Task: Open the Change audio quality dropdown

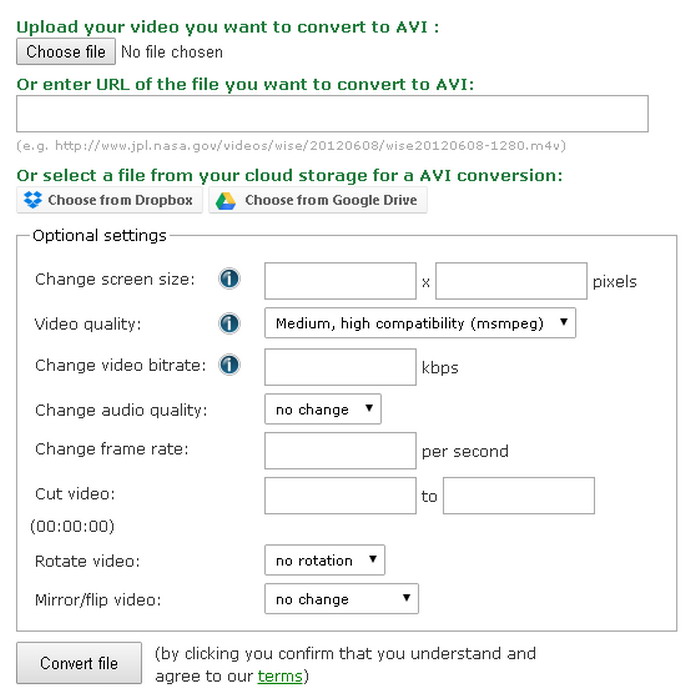Action: pyautogui.click(x=323, y=409)
